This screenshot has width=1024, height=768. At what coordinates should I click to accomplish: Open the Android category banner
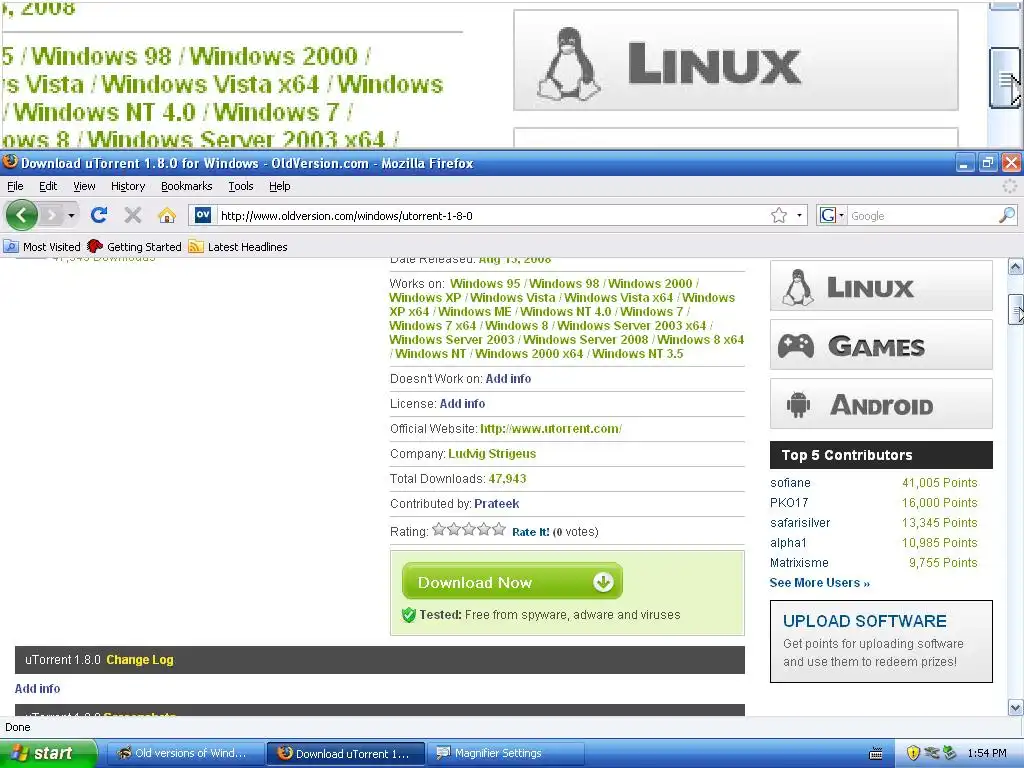(x=881, y=404)
